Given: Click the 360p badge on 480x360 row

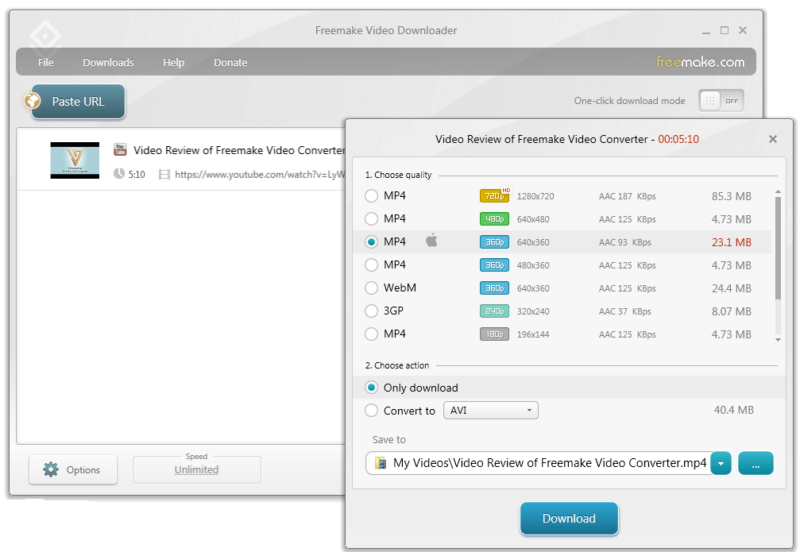Looking at the screenshot, I should [494, 265].
